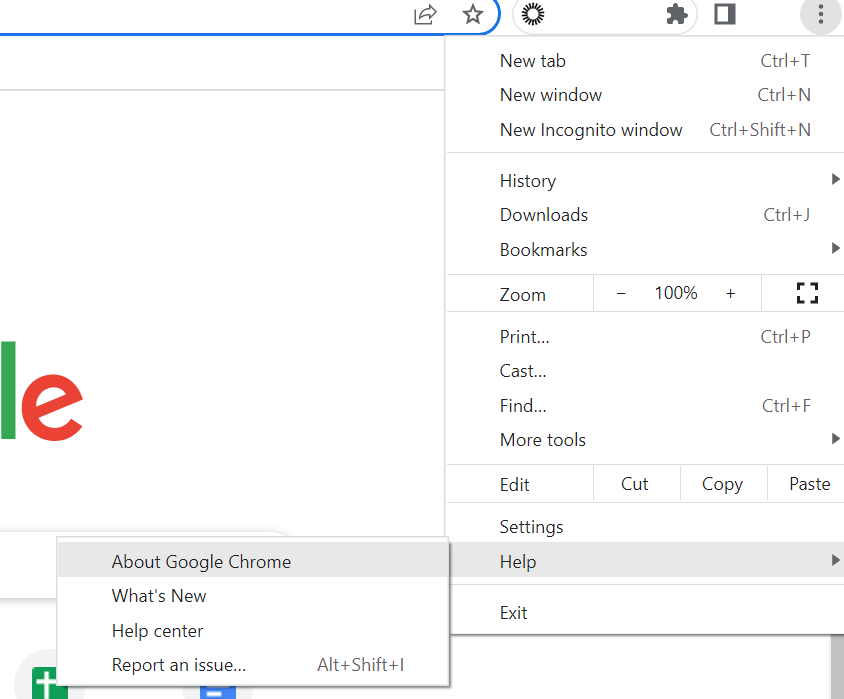Click the Copy edit button
Image resolution: width=844 pixels, height=699 pixels.
(x=722, y=484)
